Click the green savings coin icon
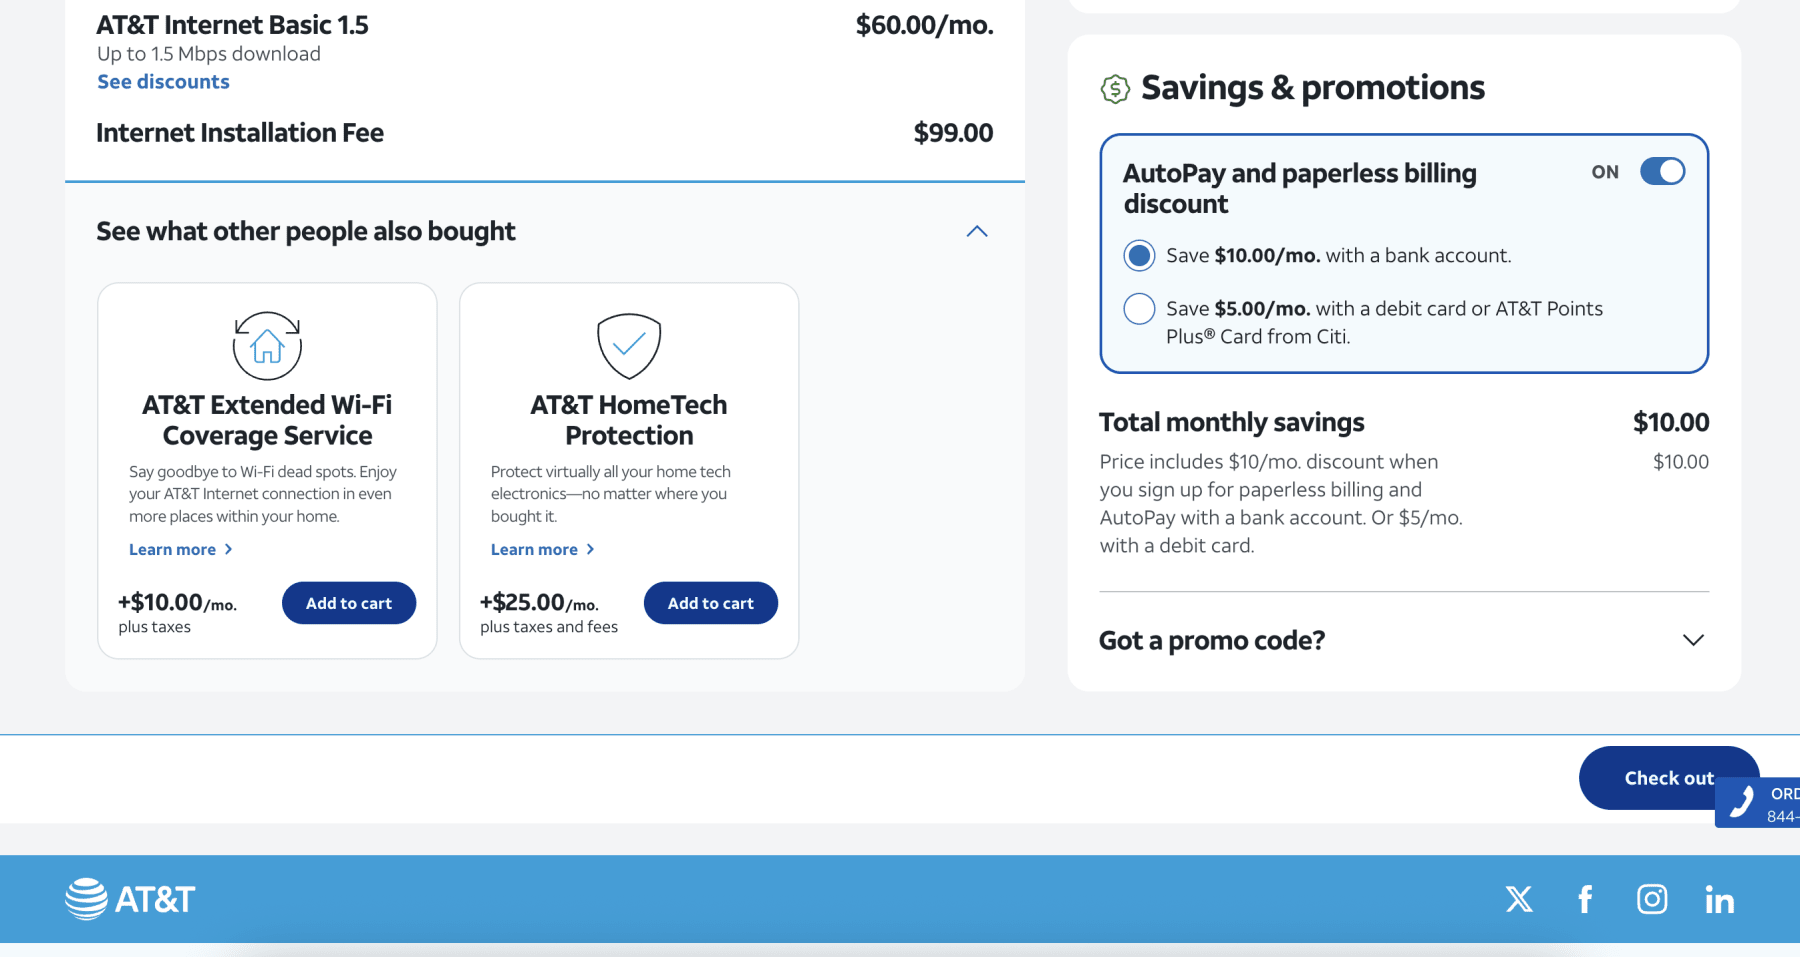This screenshot has height=957, width=1800. coord(1115,88)
